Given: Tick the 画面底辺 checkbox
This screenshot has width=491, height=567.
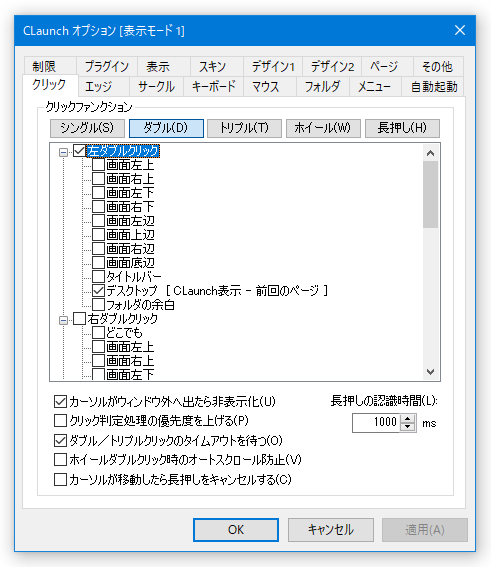Looking at the screenshot, I should click(98, 263).
